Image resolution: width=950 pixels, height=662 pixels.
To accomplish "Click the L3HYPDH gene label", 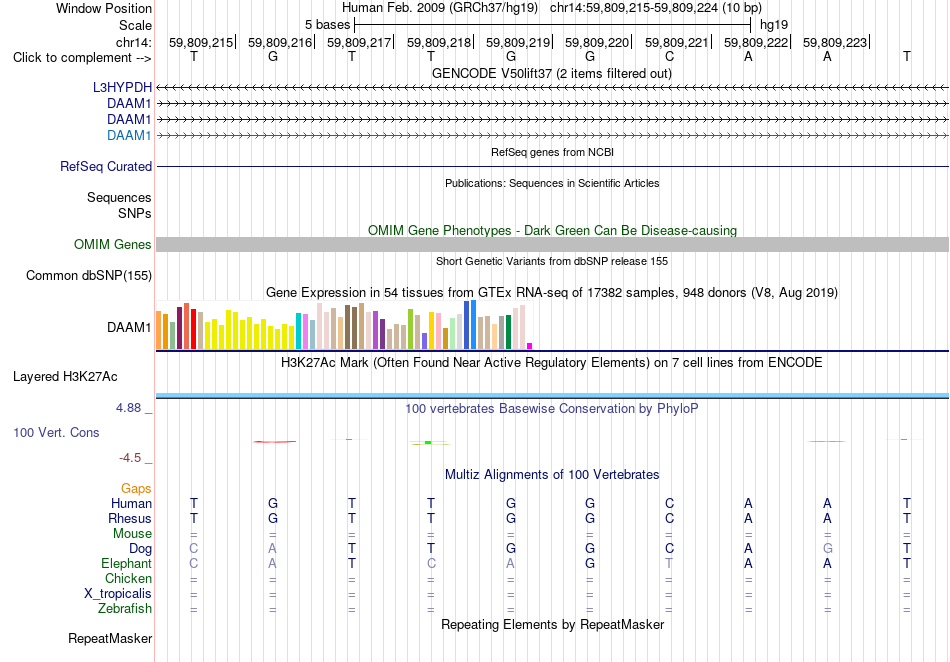I will click(122, 88).
